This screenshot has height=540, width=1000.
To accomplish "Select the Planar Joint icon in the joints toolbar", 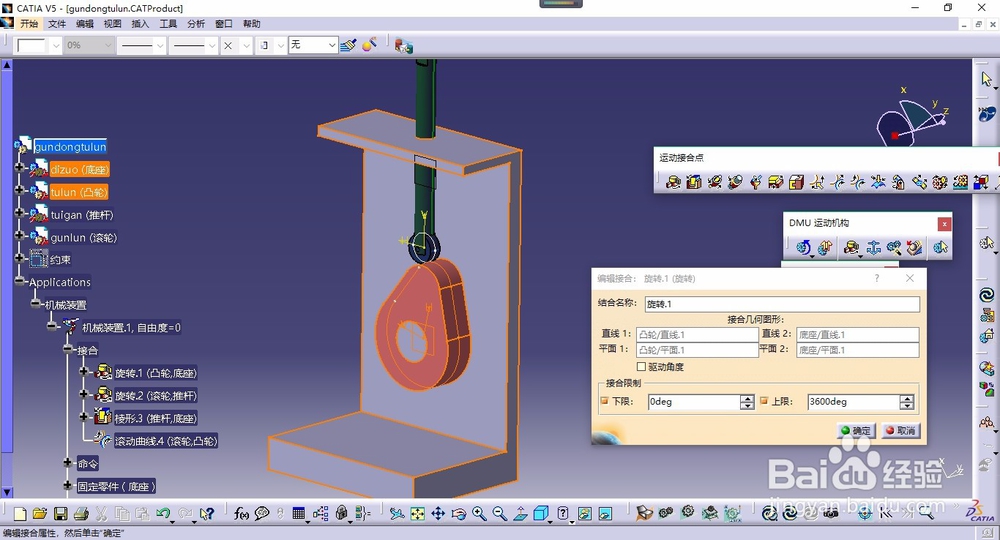I will 776,183.
